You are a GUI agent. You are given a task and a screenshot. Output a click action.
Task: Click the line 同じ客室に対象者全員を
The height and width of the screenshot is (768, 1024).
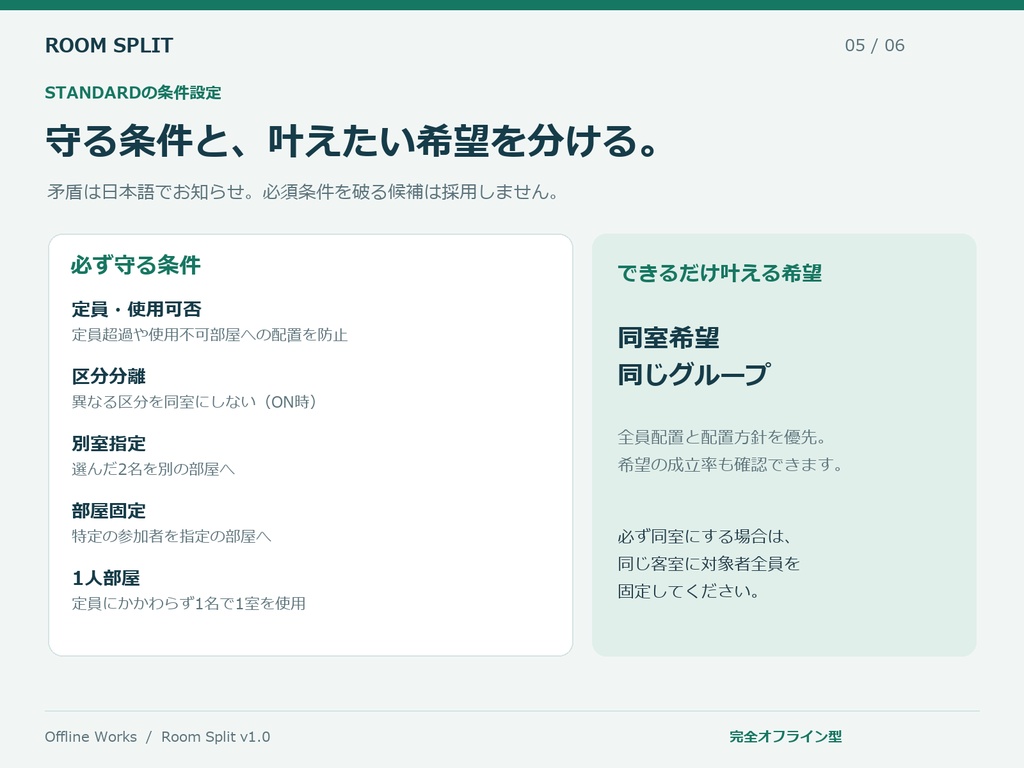coord(709,564)
